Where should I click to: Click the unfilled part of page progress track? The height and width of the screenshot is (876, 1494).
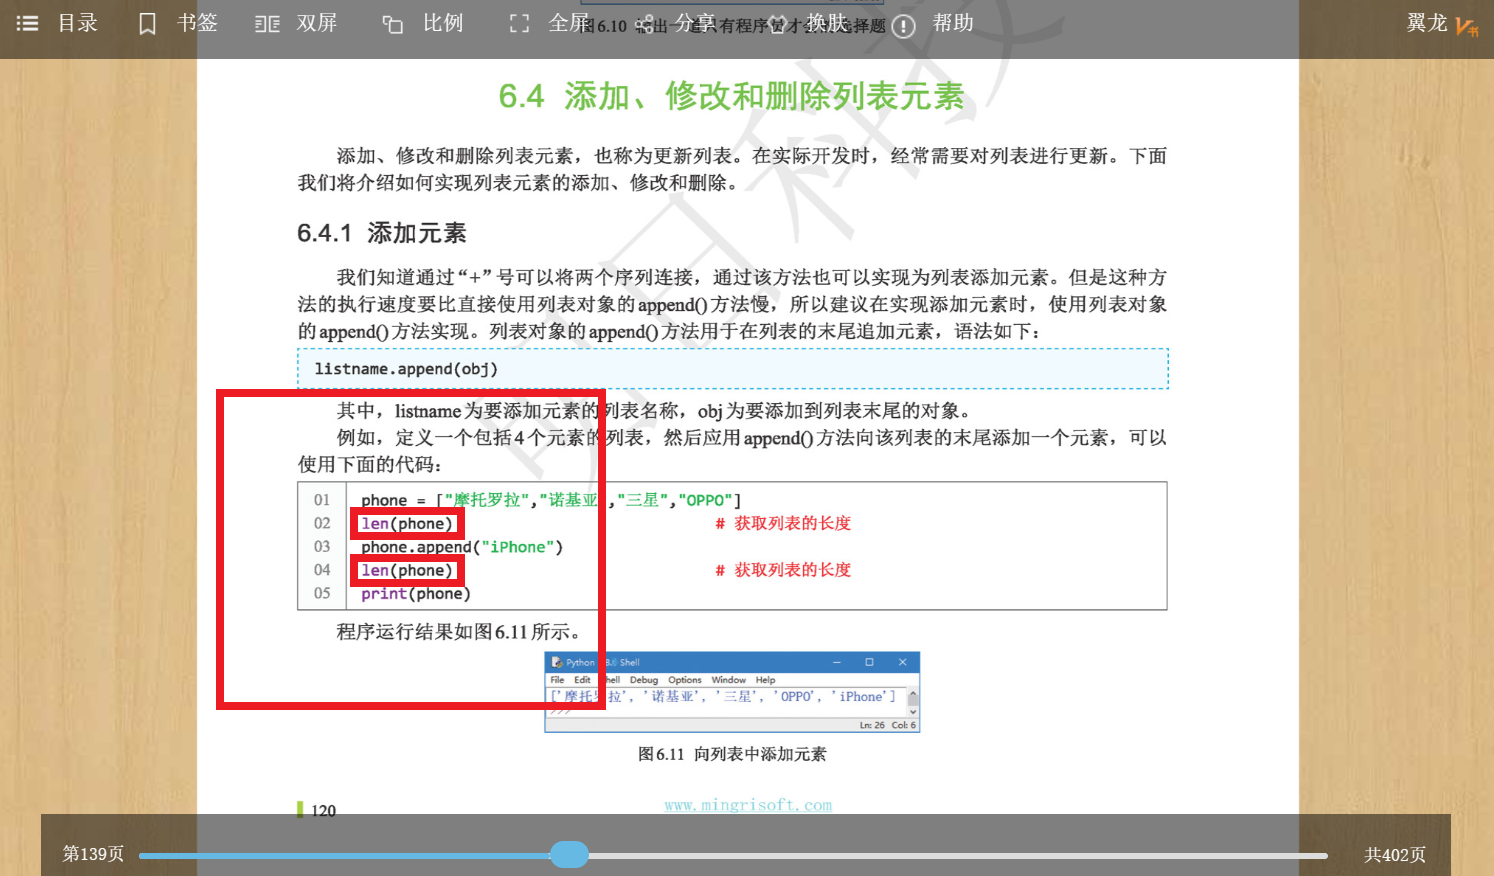click(957, 855)
